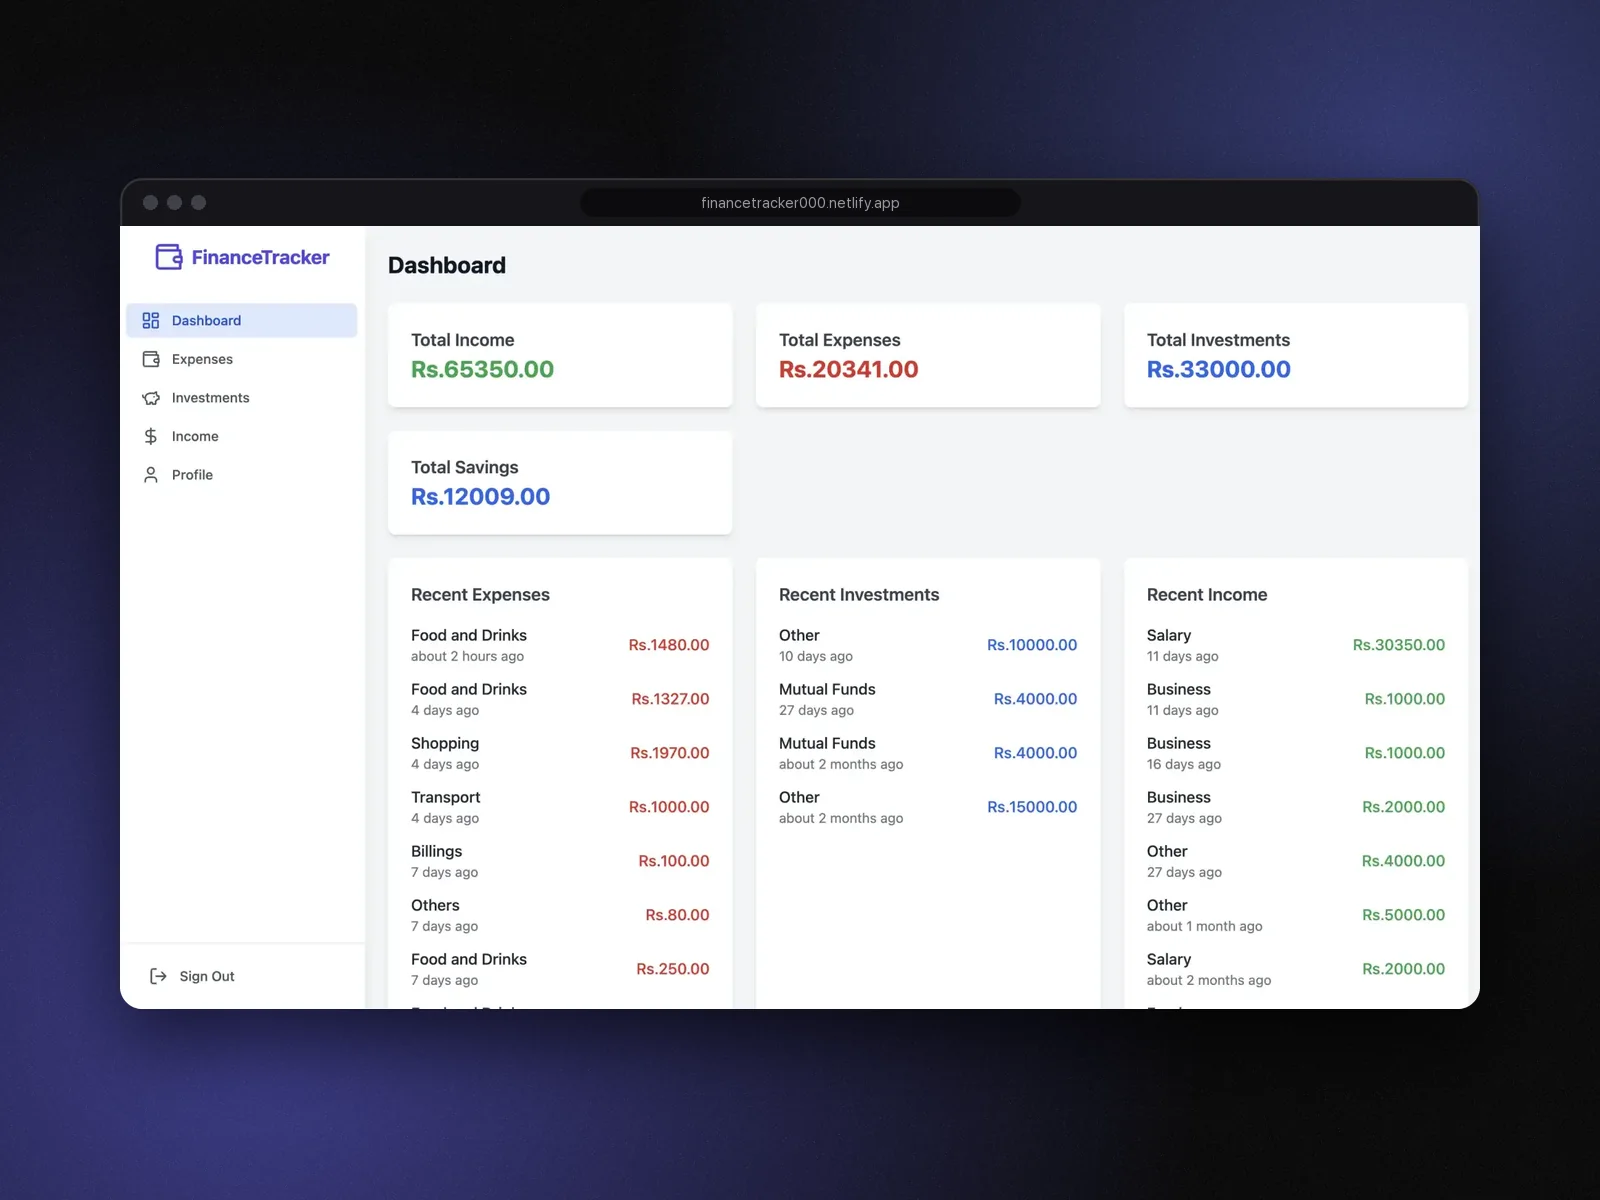Screen dimensions: 1600x1200
Task: Select the Total Savings amount Rs.12009.00
Action: 480,496
